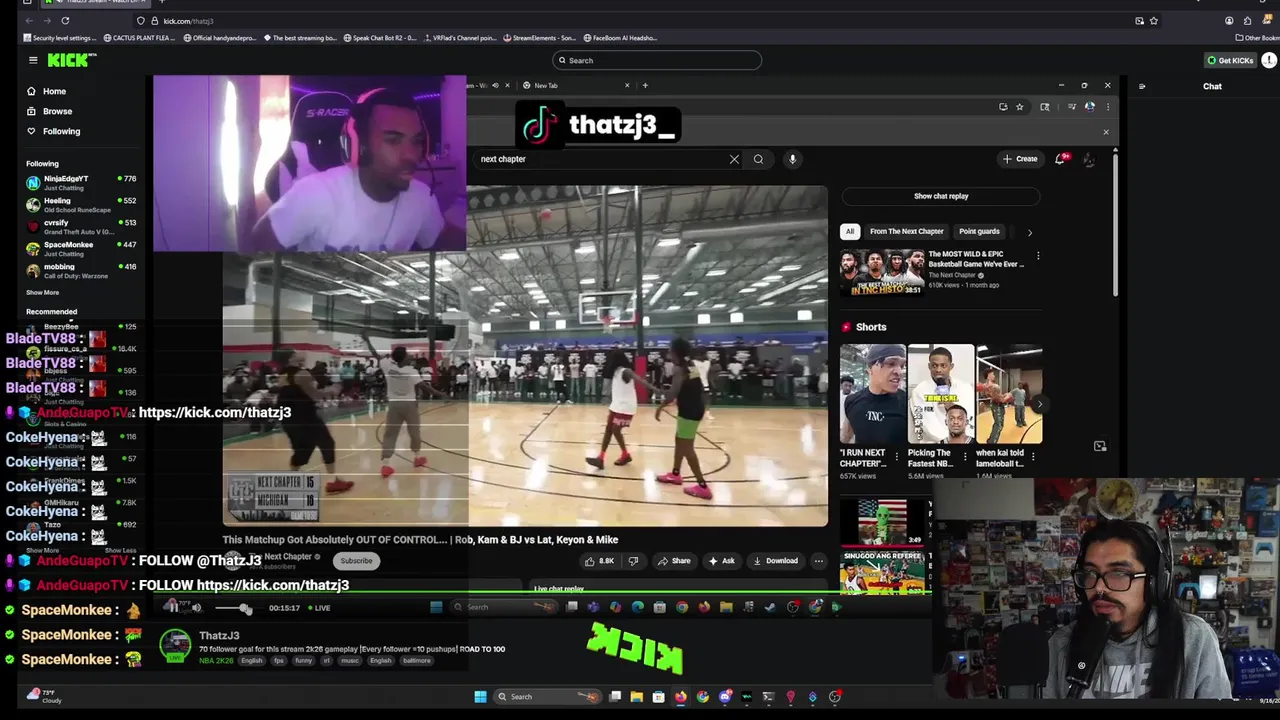Open mobbing followed channel

click(80, 270)
